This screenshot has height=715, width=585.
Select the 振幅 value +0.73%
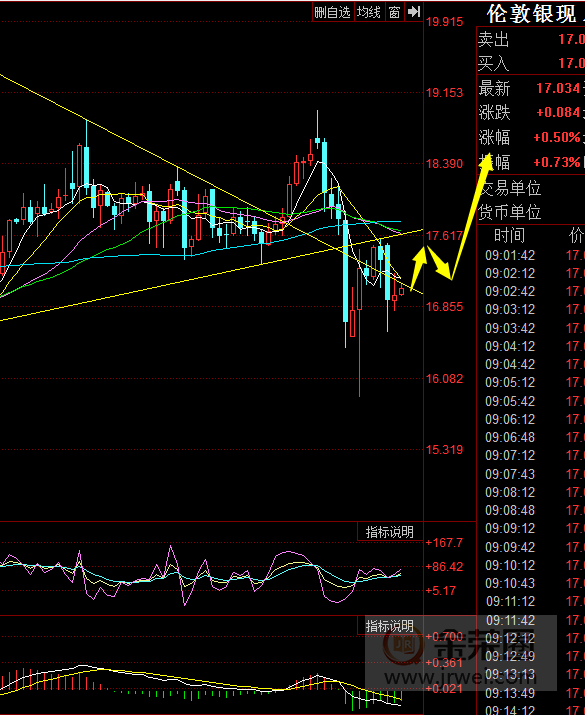pos(557,162)
